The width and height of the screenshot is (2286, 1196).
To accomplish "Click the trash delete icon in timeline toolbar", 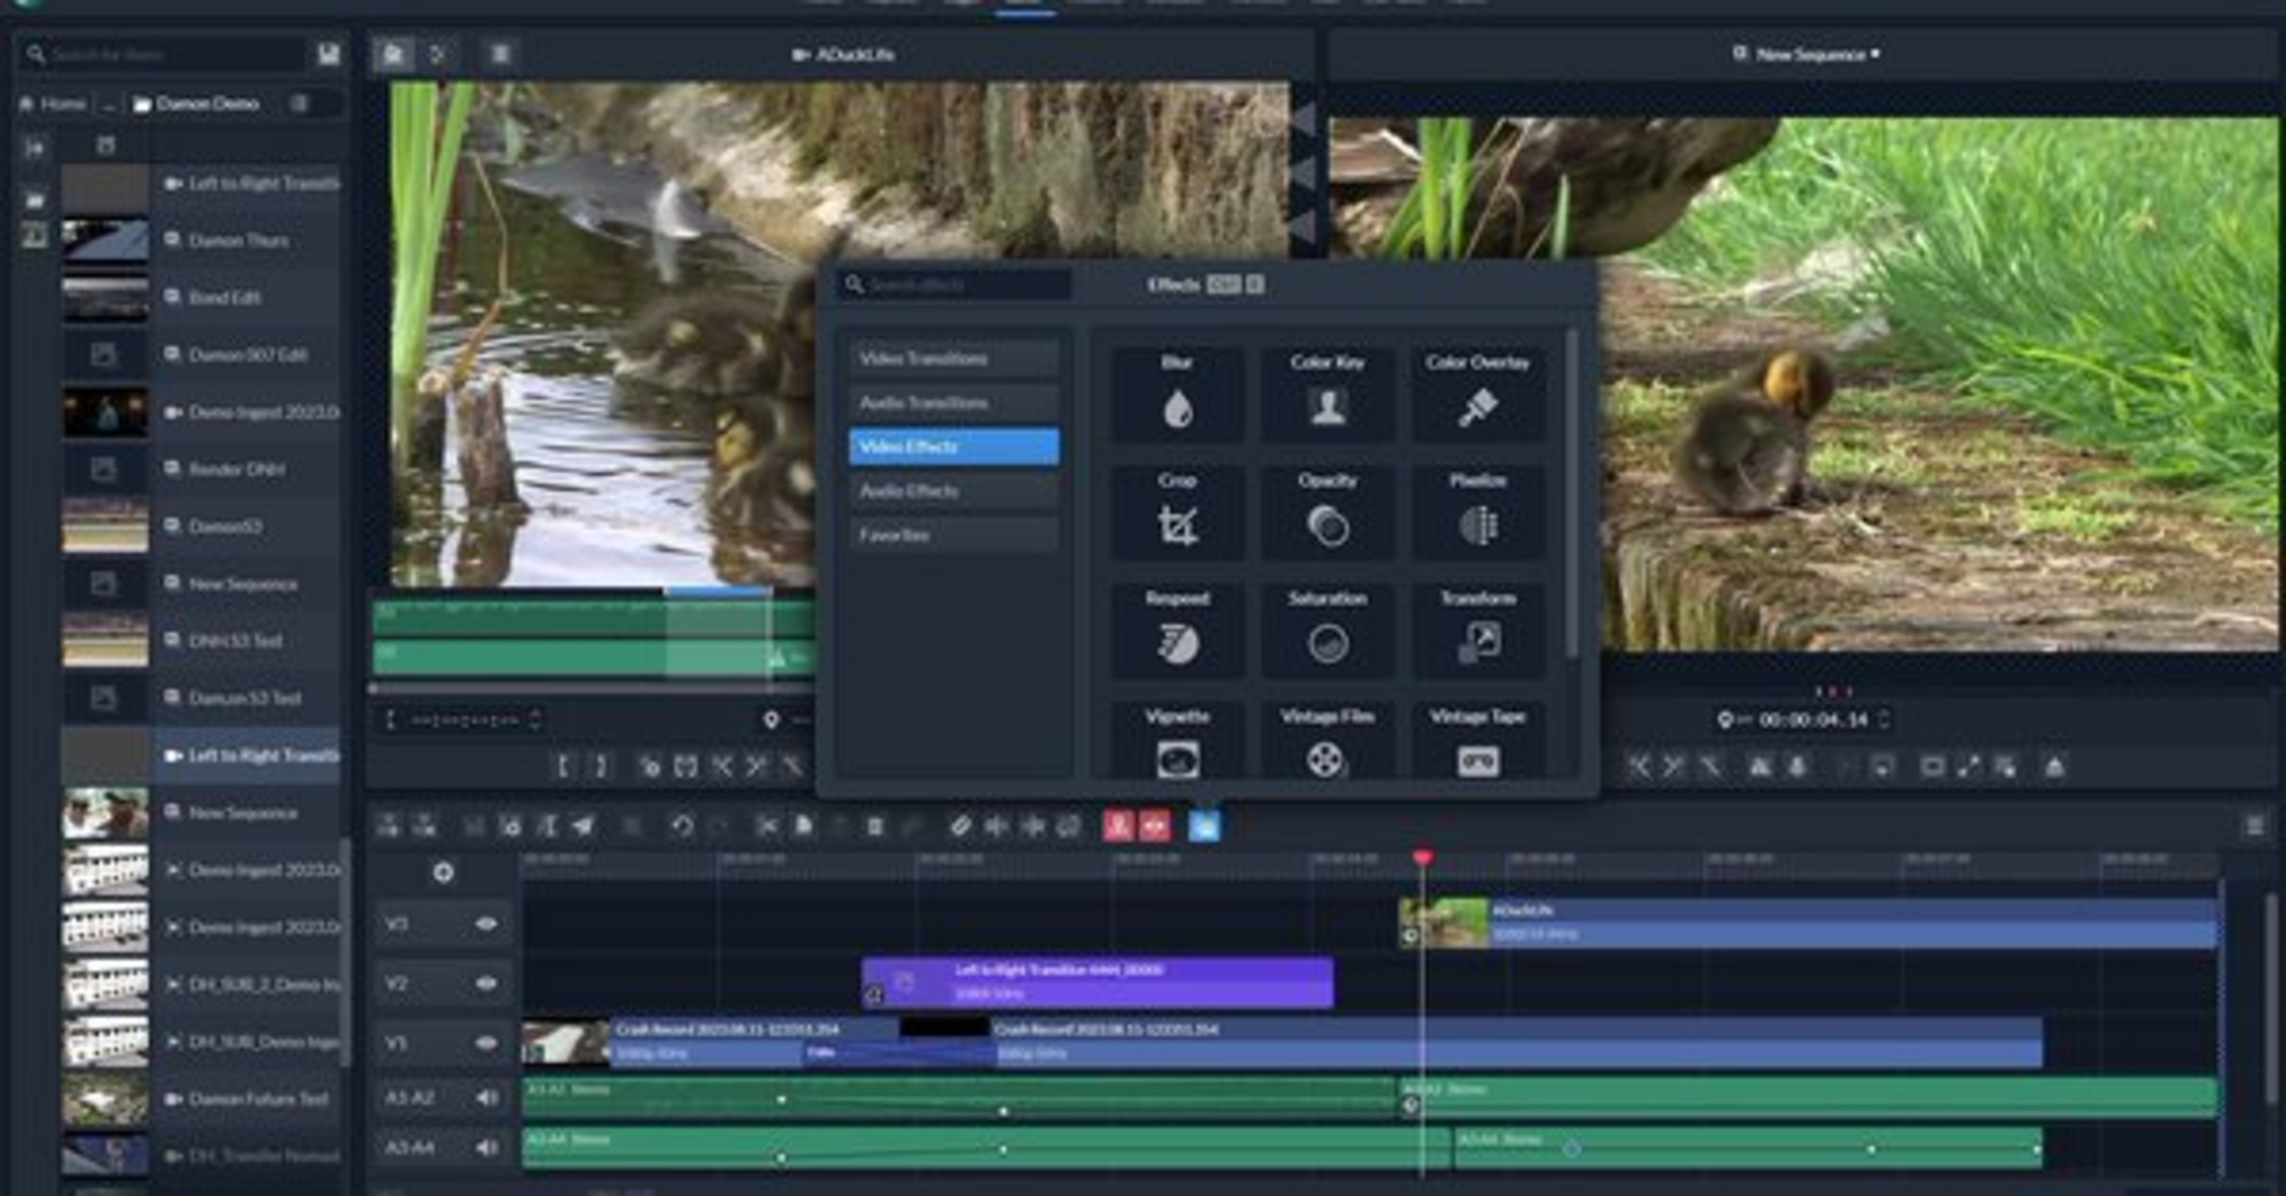I will click(x=874, y=826).
